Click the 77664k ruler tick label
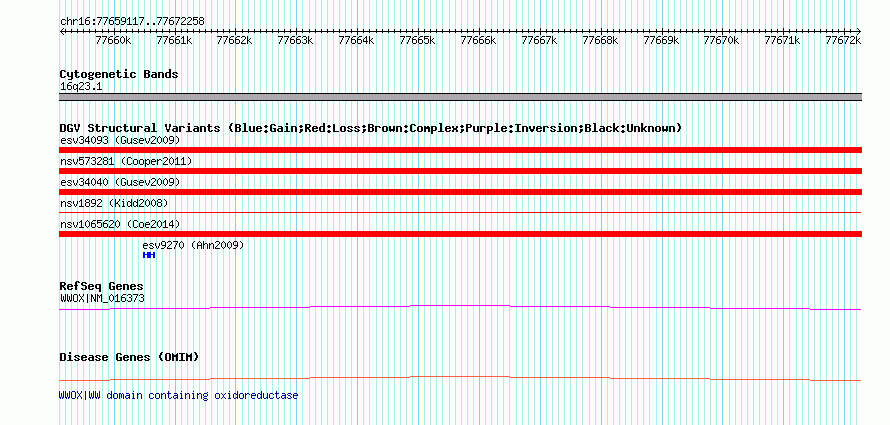This screenshot has width=890, height=425. tap(356, 40)
